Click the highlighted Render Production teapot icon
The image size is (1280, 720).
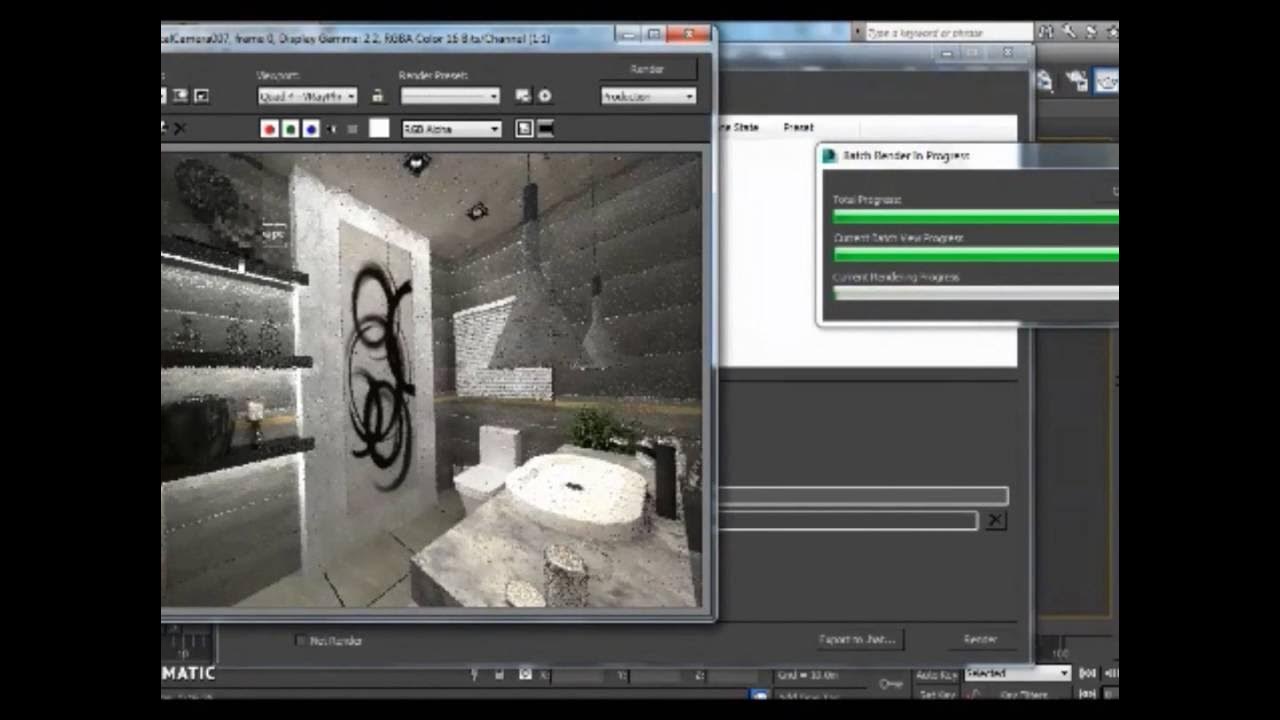(x=1106, y=82)
